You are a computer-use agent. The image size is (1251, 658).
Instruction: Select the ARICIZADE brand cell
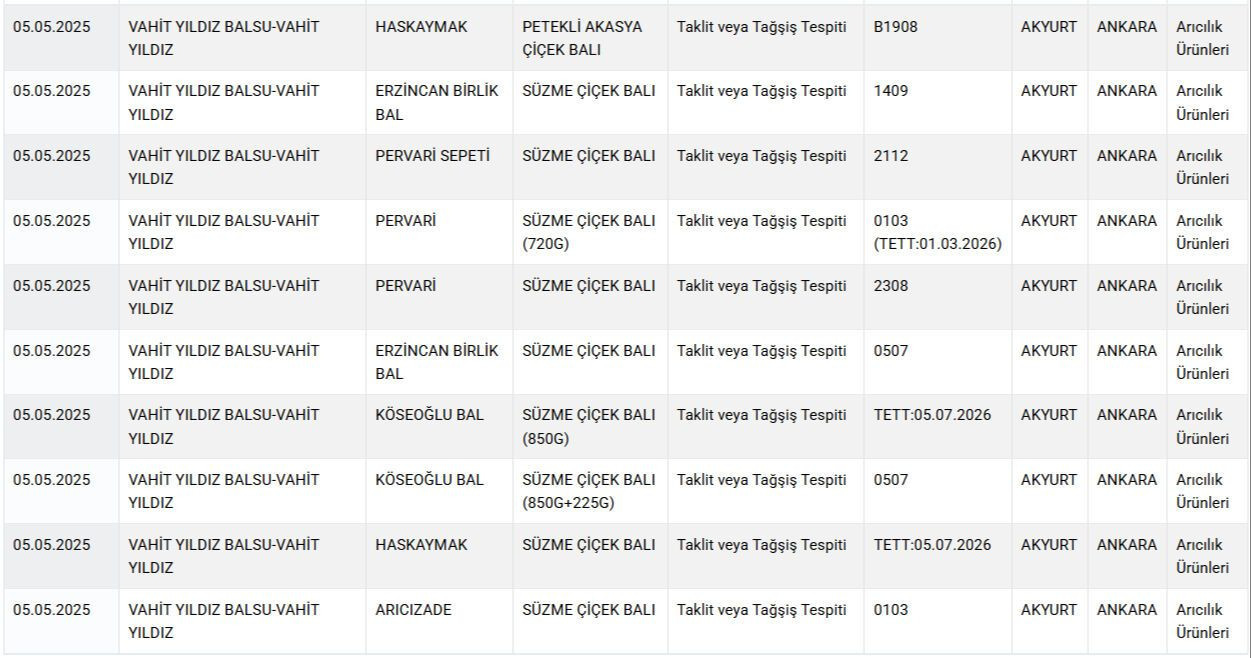click(x=413, y=610)
